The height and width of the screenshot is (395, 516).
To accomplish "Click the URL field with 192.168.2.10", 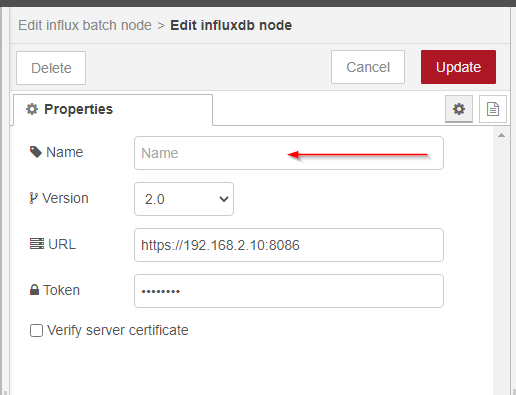I will coord(289,245).
